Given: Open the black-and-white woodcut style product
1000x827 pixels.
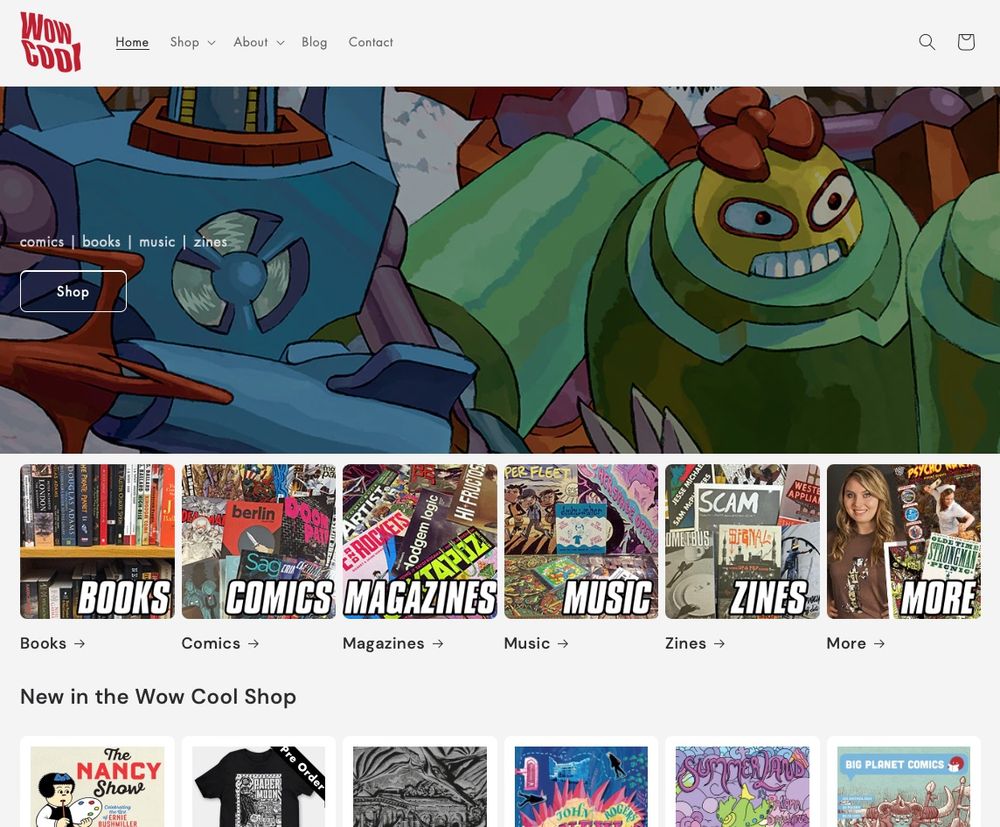Looking at the screenshot, I should coord(420,783).
